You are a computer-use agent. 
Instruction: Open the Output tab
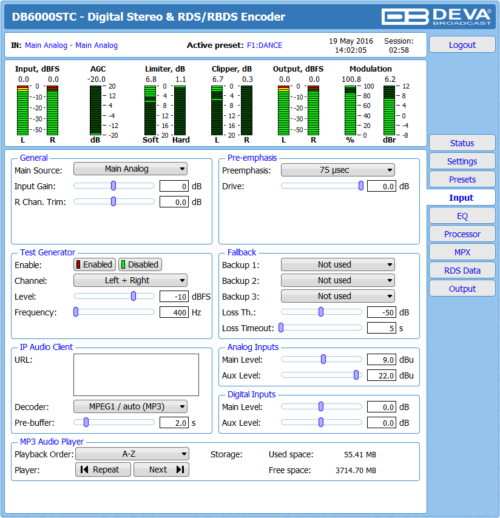(462, 289)
